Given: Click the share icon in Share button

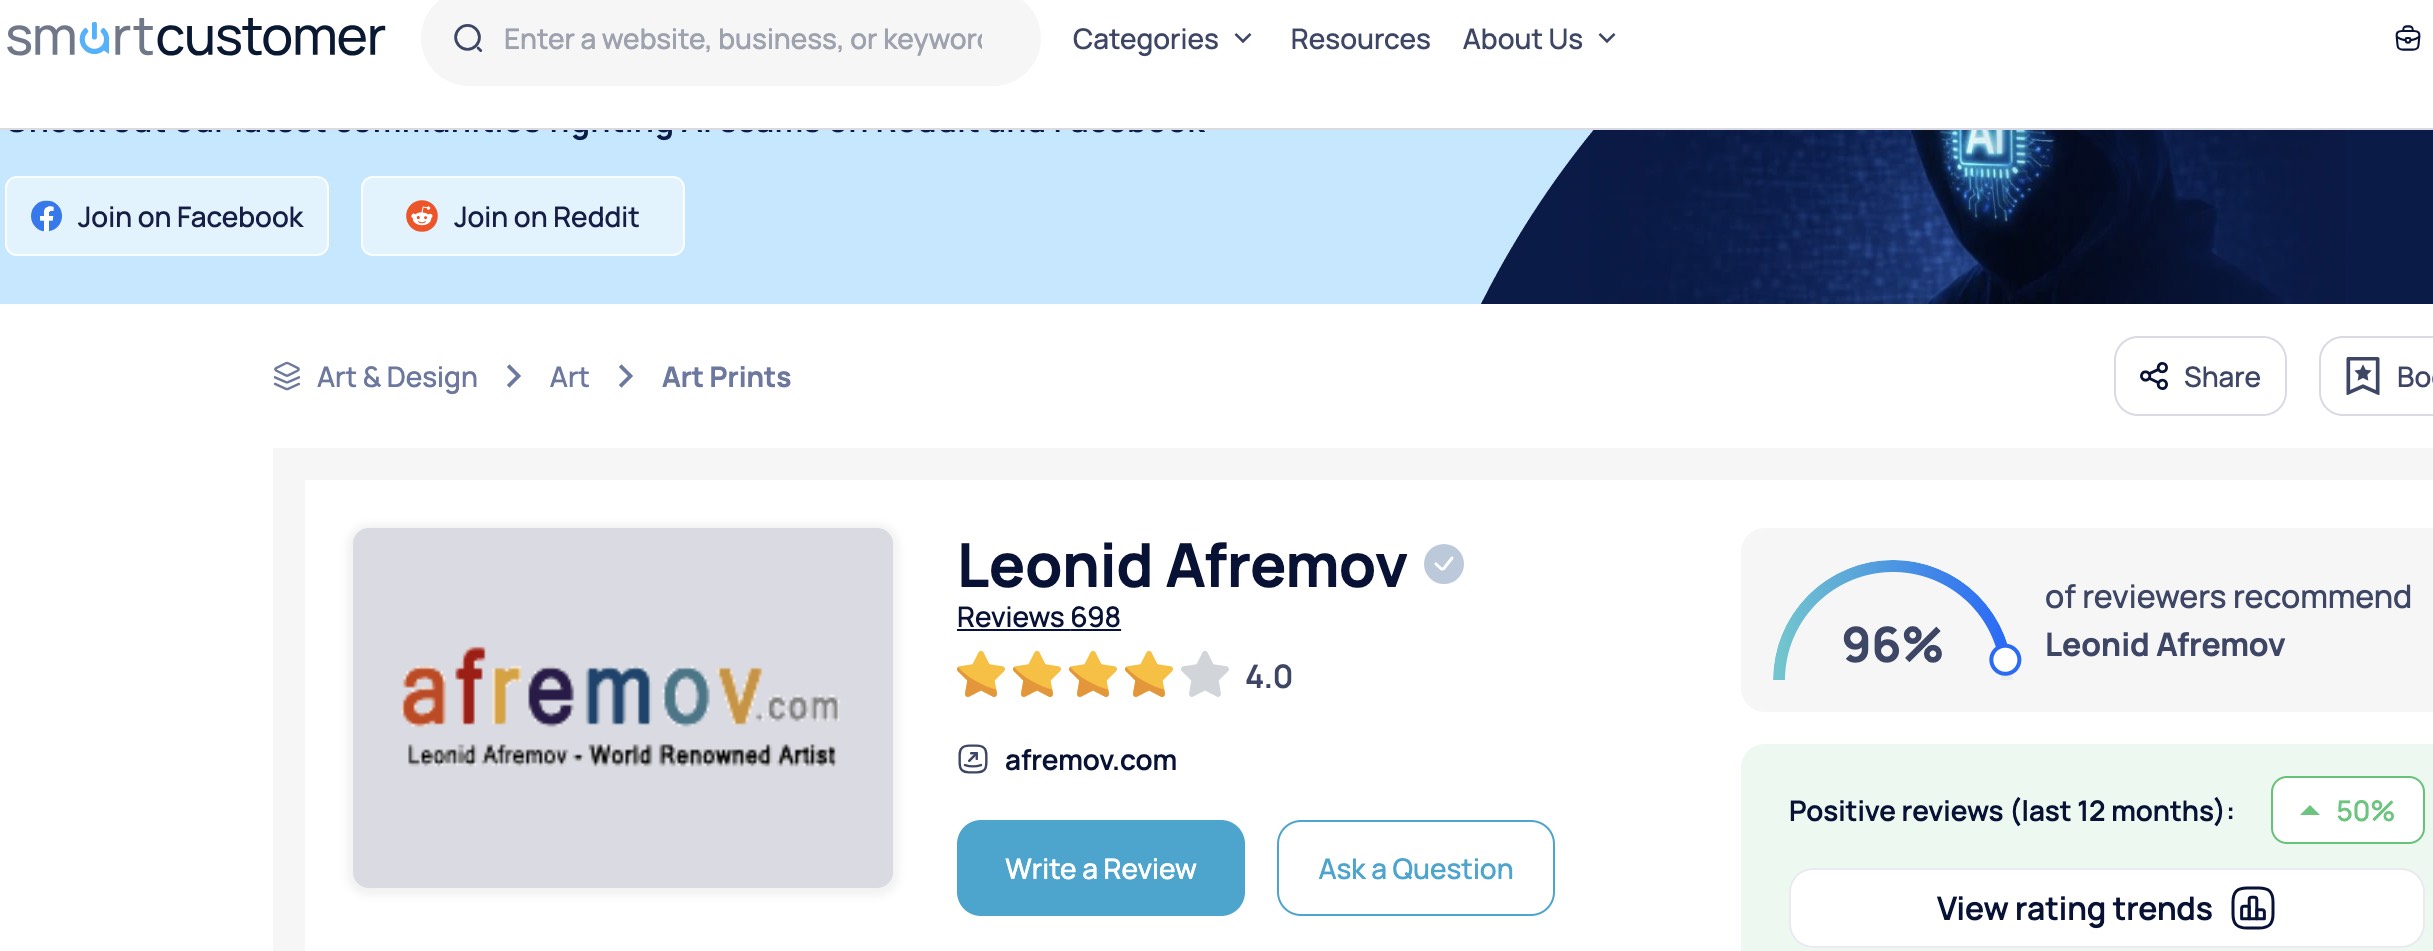Looking at the screenshot, I should tap(2154, 376).
